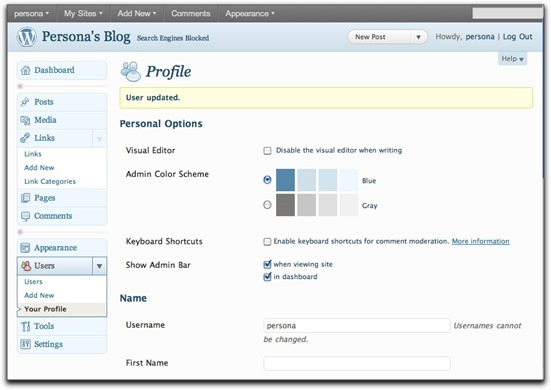
Task: Open the New Post dropdown arrow
Action: click(419, 37)
